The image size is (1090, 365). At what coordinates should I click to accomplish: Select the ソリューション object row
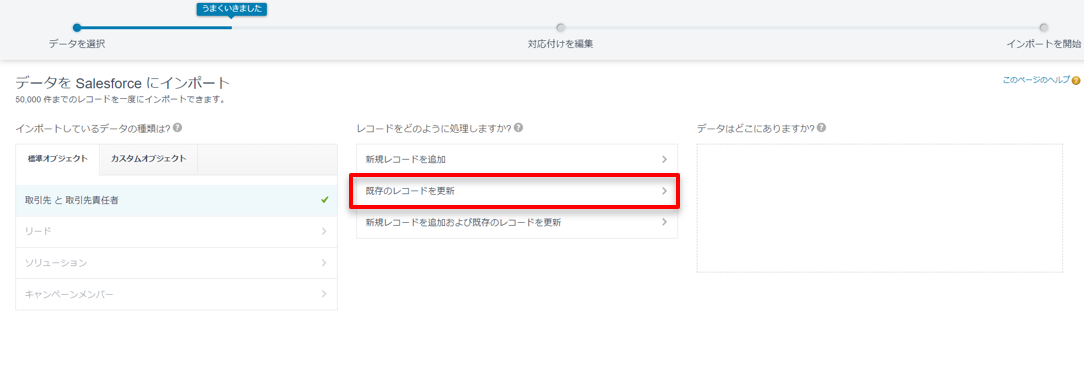click(x=177, y=263)
